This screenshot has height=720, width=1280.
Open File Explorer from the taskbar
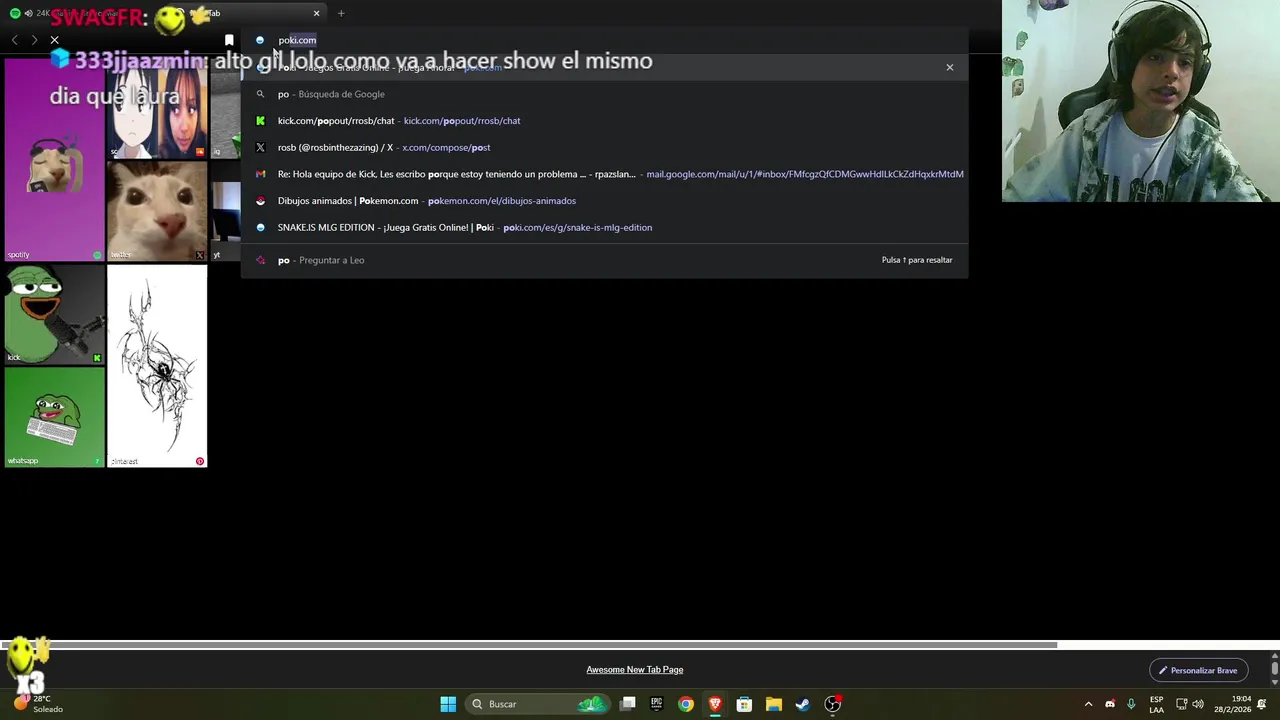(x=773, y=704)
